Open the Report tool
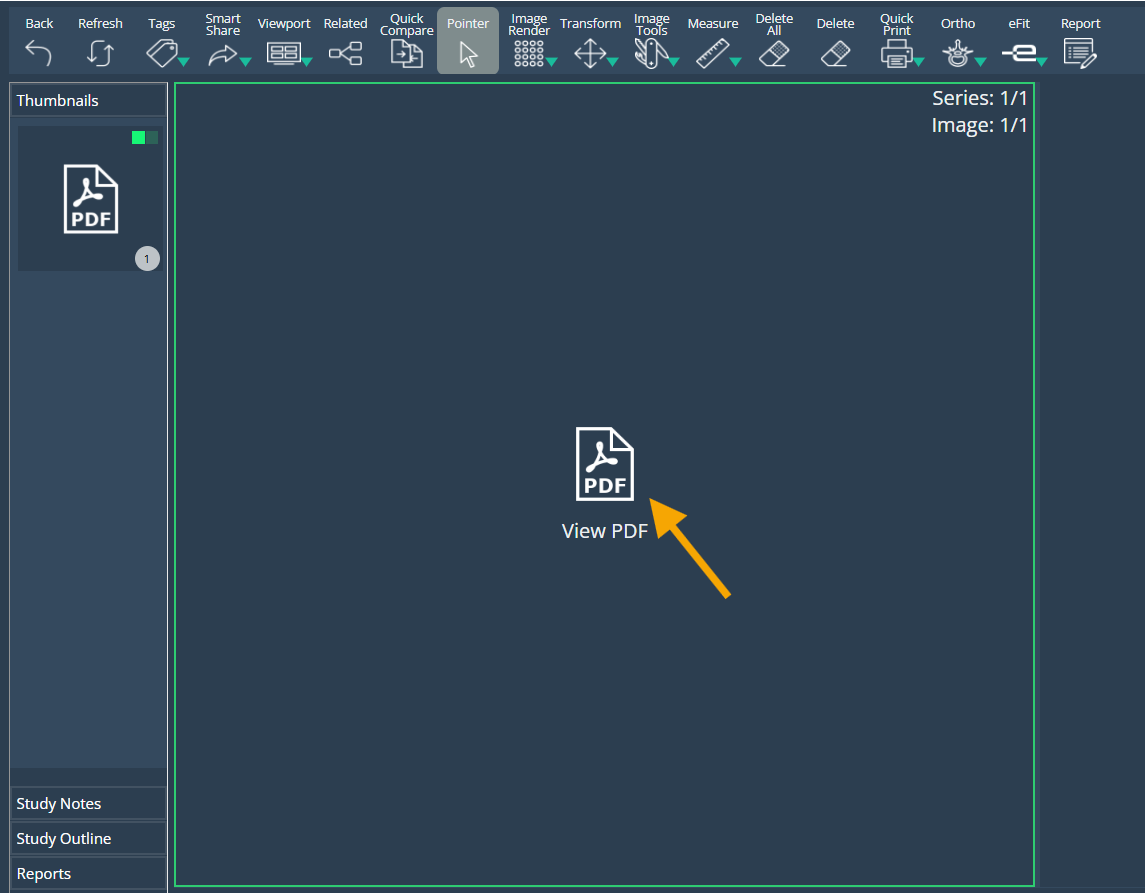 (x=1080, y=53)
